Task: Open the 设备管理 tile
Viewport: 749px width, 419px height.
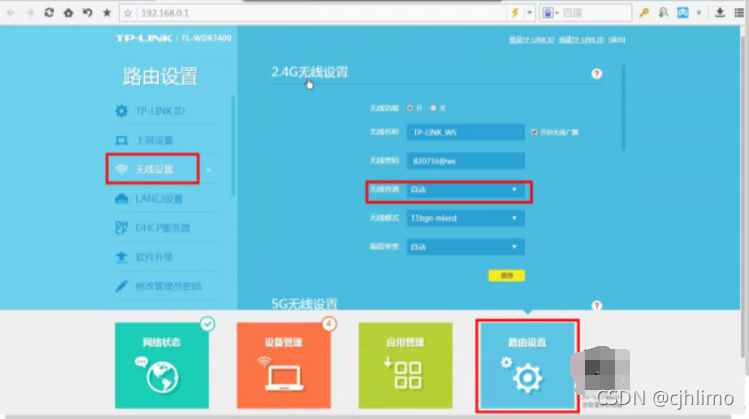Action: (284, 365)
